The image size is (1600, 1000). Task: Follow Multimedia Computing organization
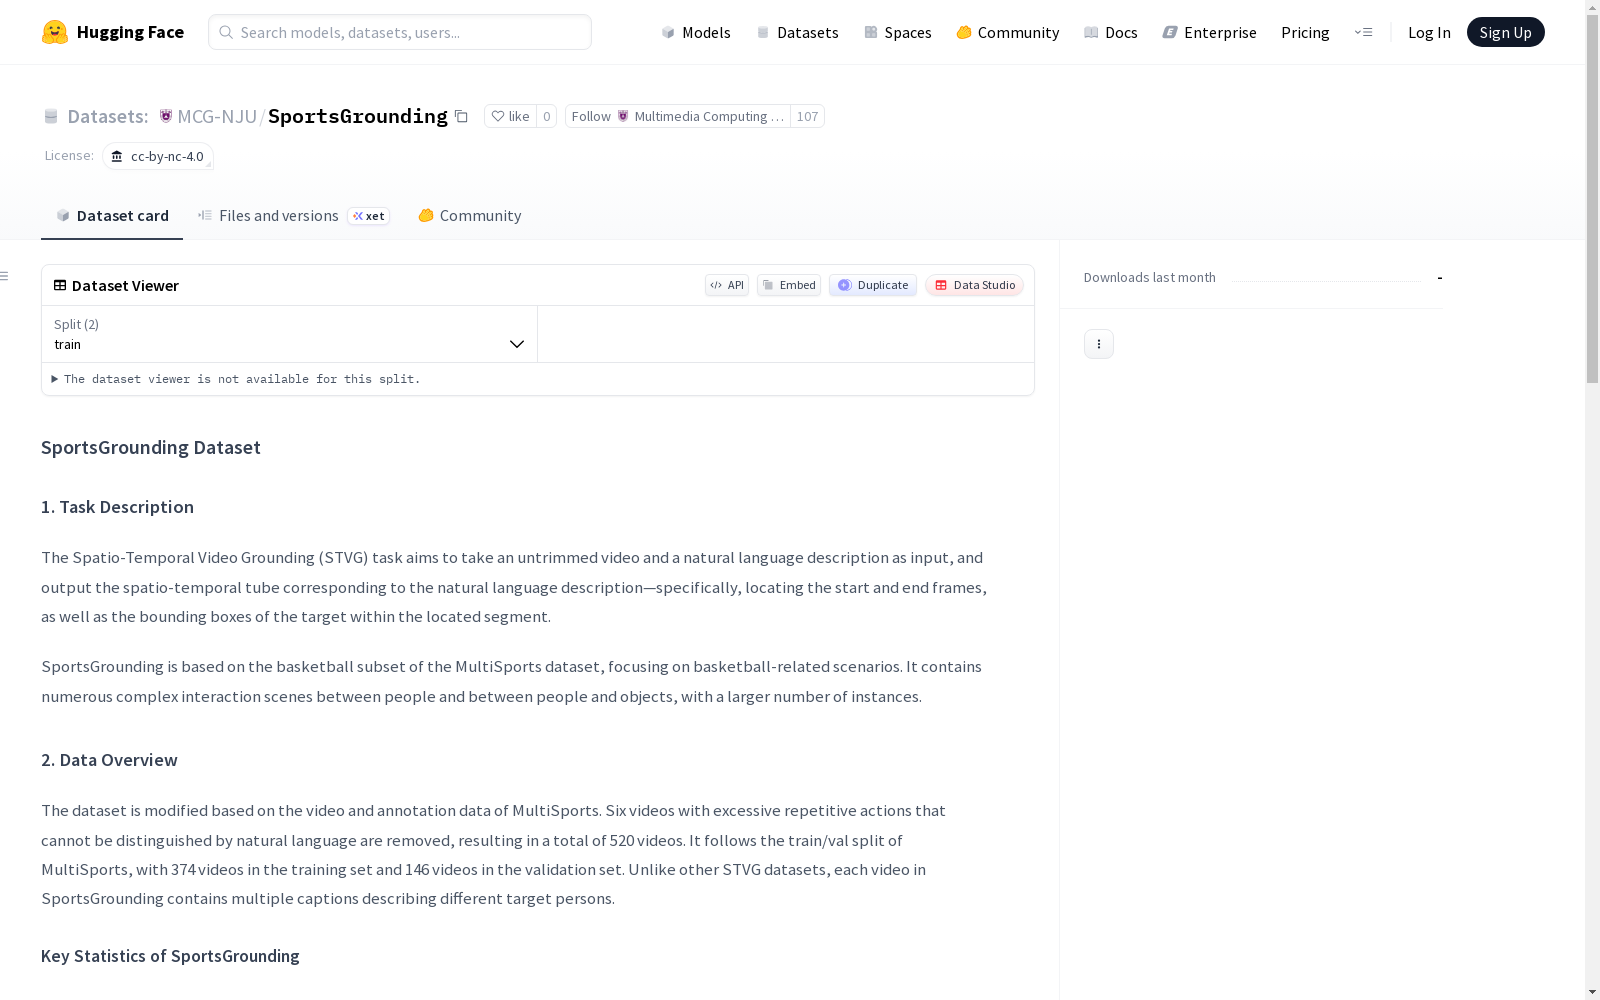click(x=678, y=116)
